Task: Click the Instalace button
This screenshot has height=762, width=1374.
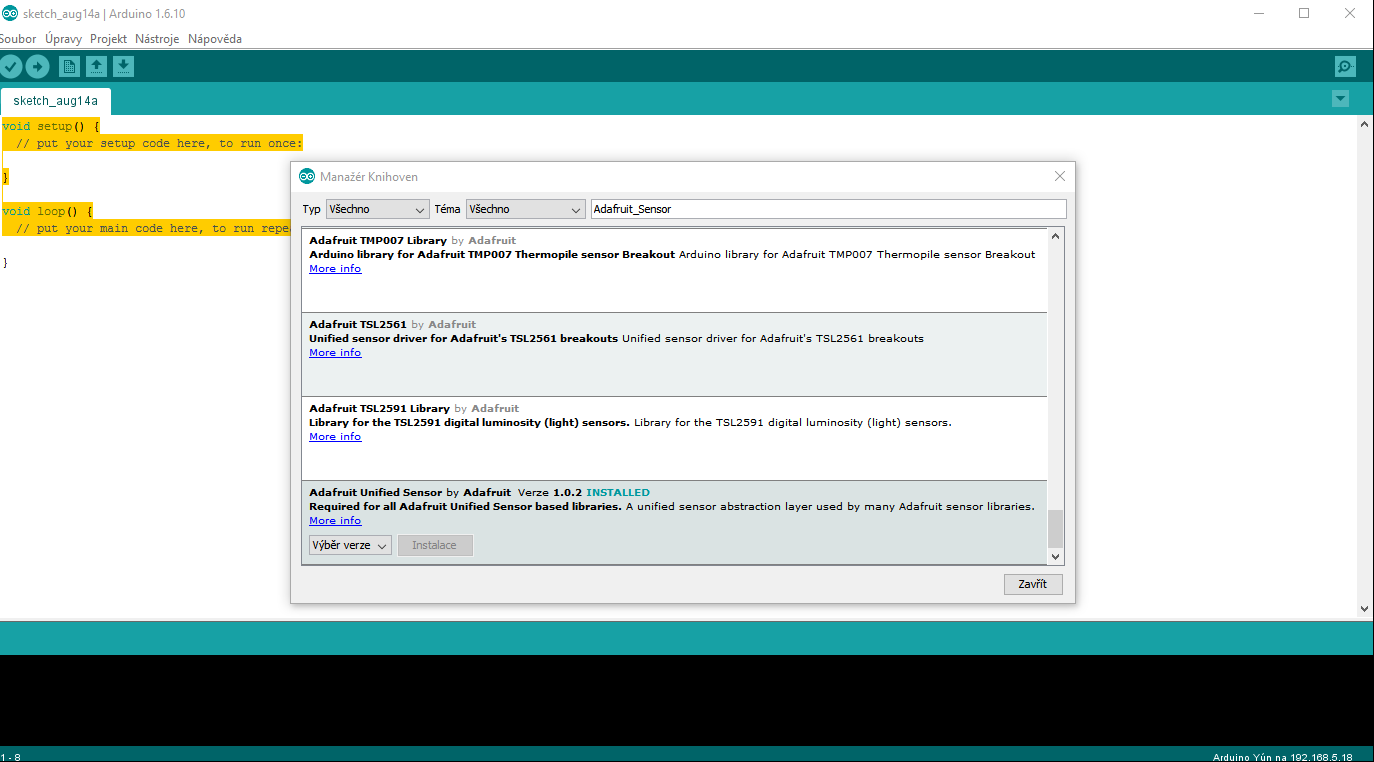Action: tap(435, 545)
